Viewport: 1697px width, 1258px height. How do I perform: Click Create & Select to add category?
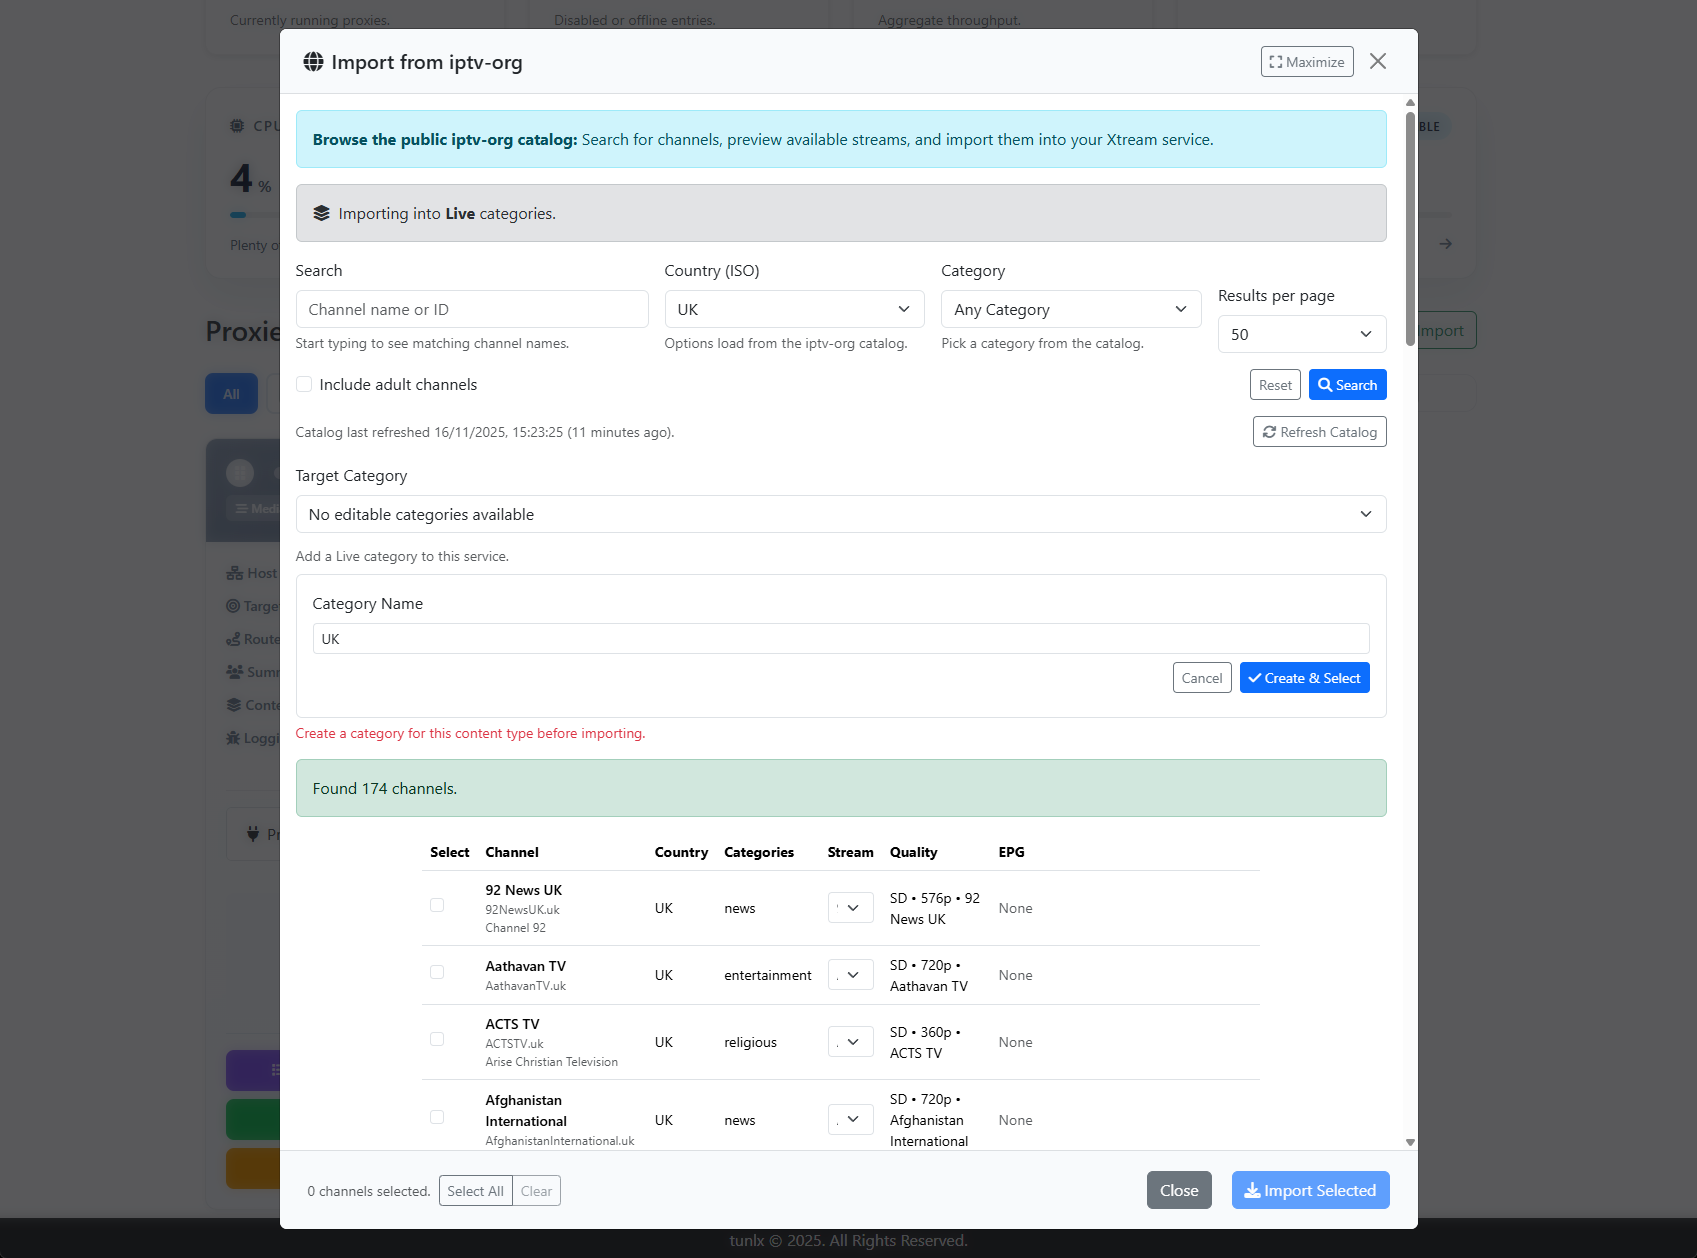(1303, 678)
